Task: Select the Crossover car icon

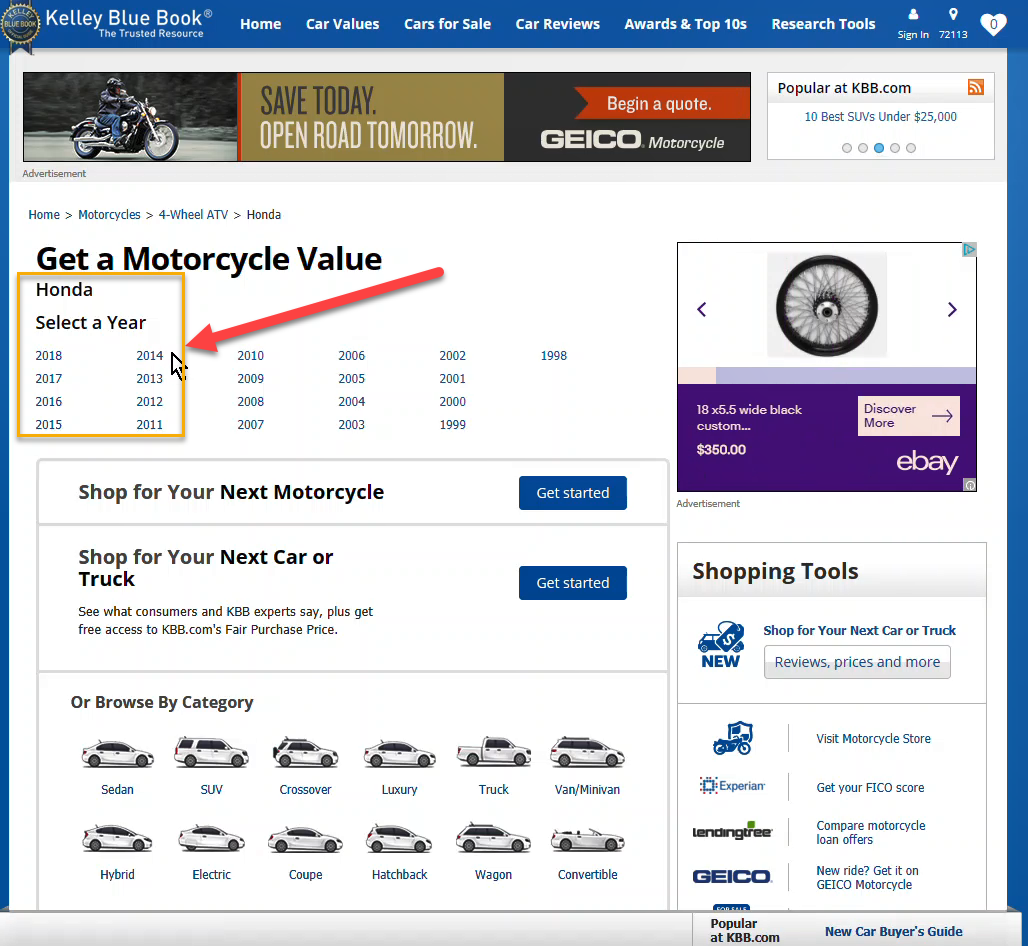Action: (306, 753)
